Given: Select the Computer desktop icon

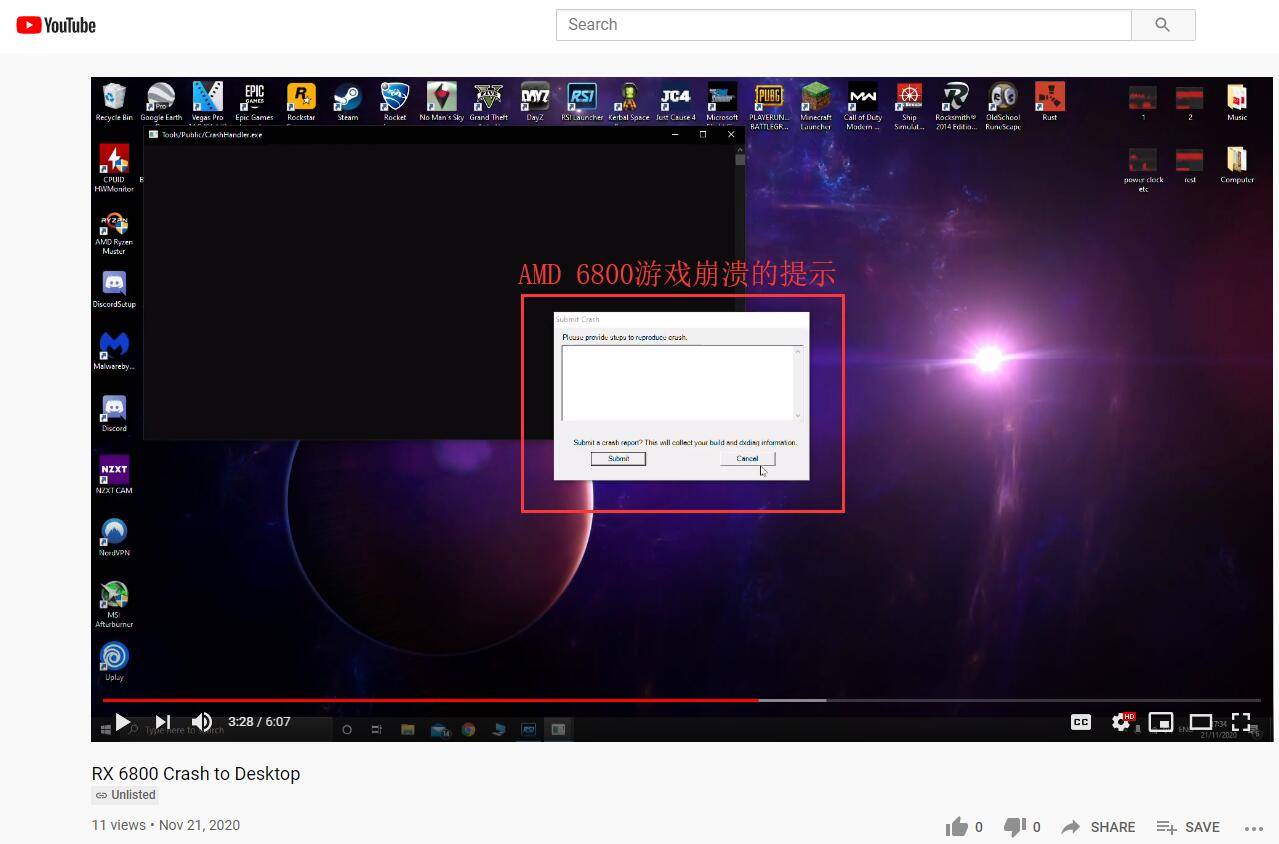Looking at the screenshot, I should (x=1237, y=165).
